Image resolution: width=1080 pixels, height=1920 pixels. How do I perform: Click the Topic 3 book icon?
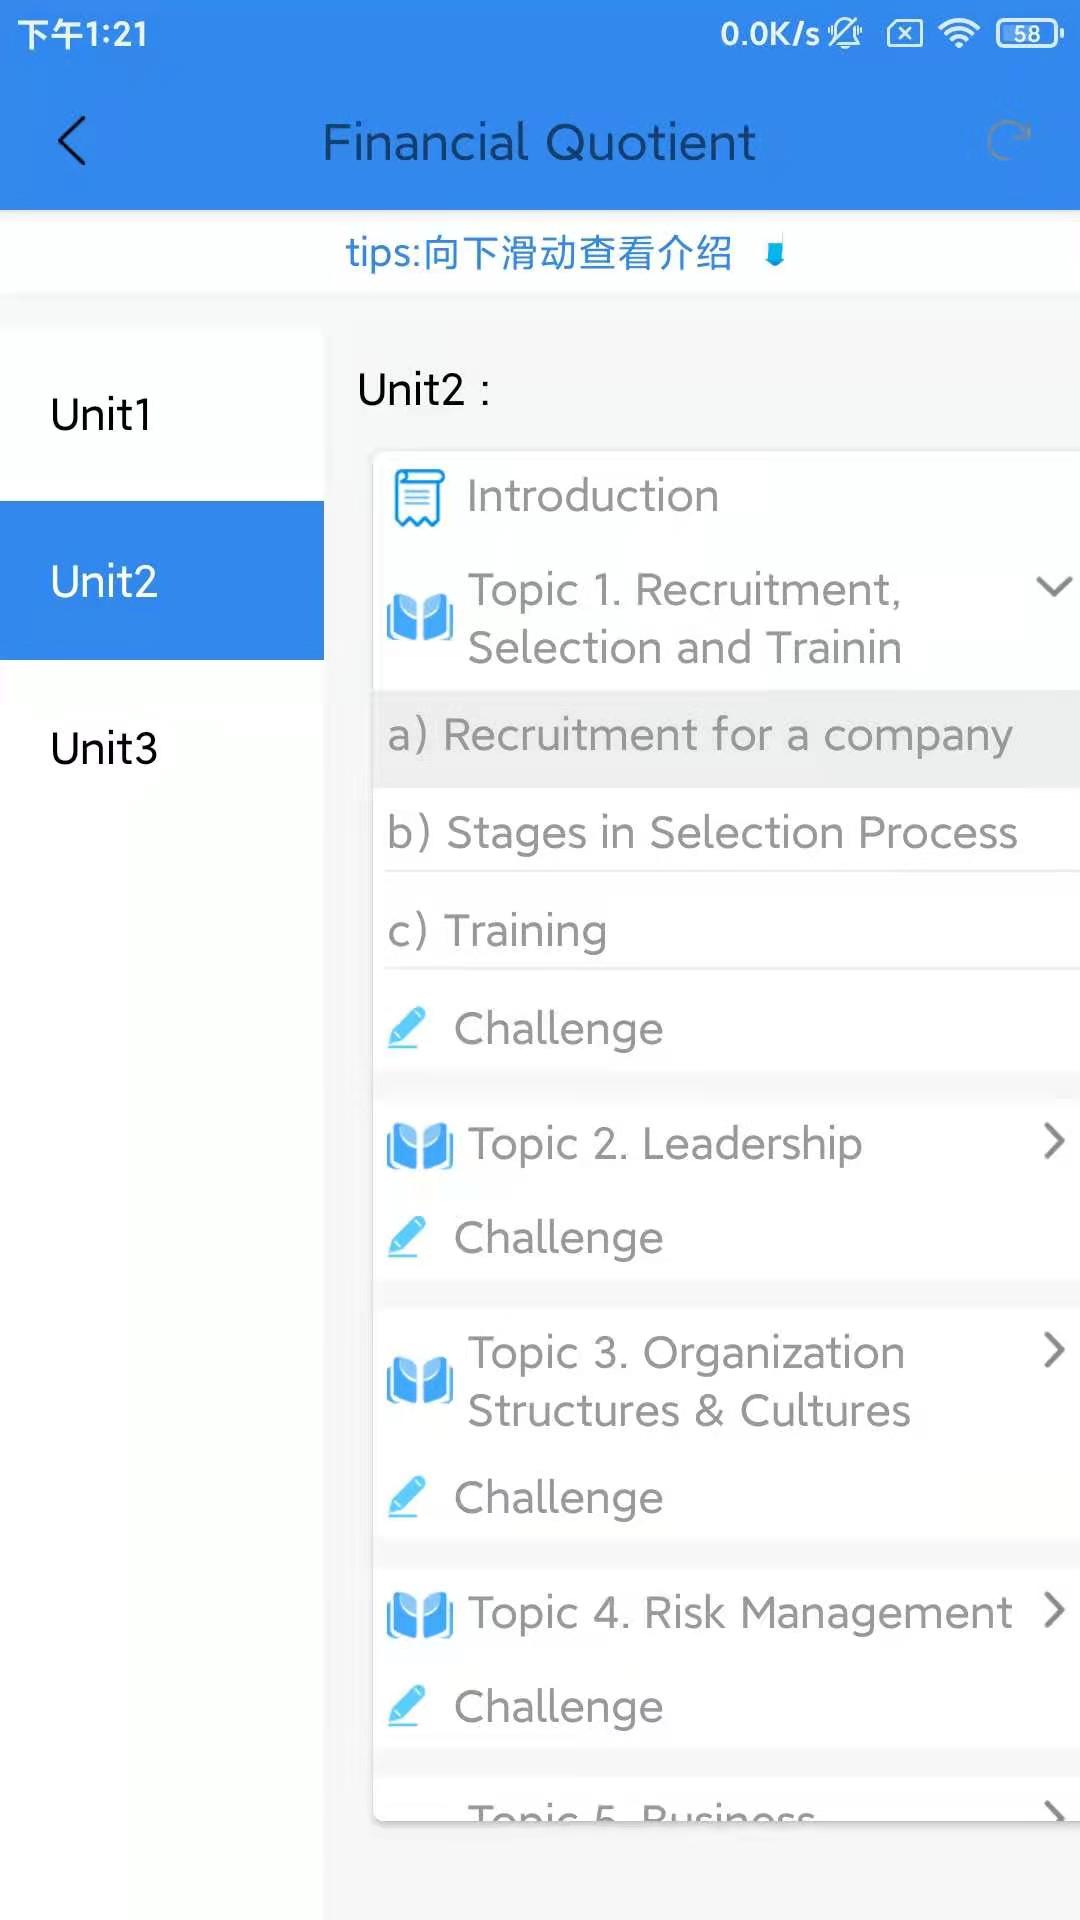pyautogui.click(x=420, y=1381)
